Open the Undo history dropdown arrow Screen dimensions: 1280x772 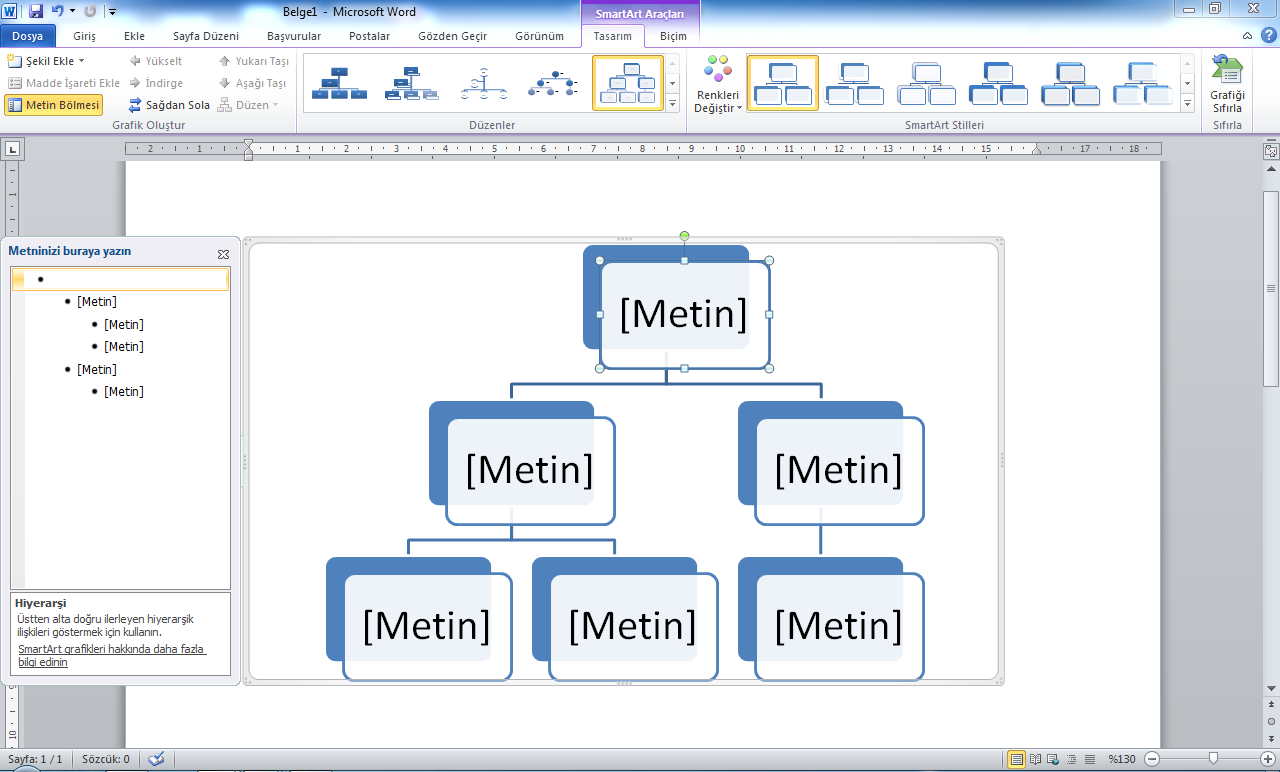point(72,11)
